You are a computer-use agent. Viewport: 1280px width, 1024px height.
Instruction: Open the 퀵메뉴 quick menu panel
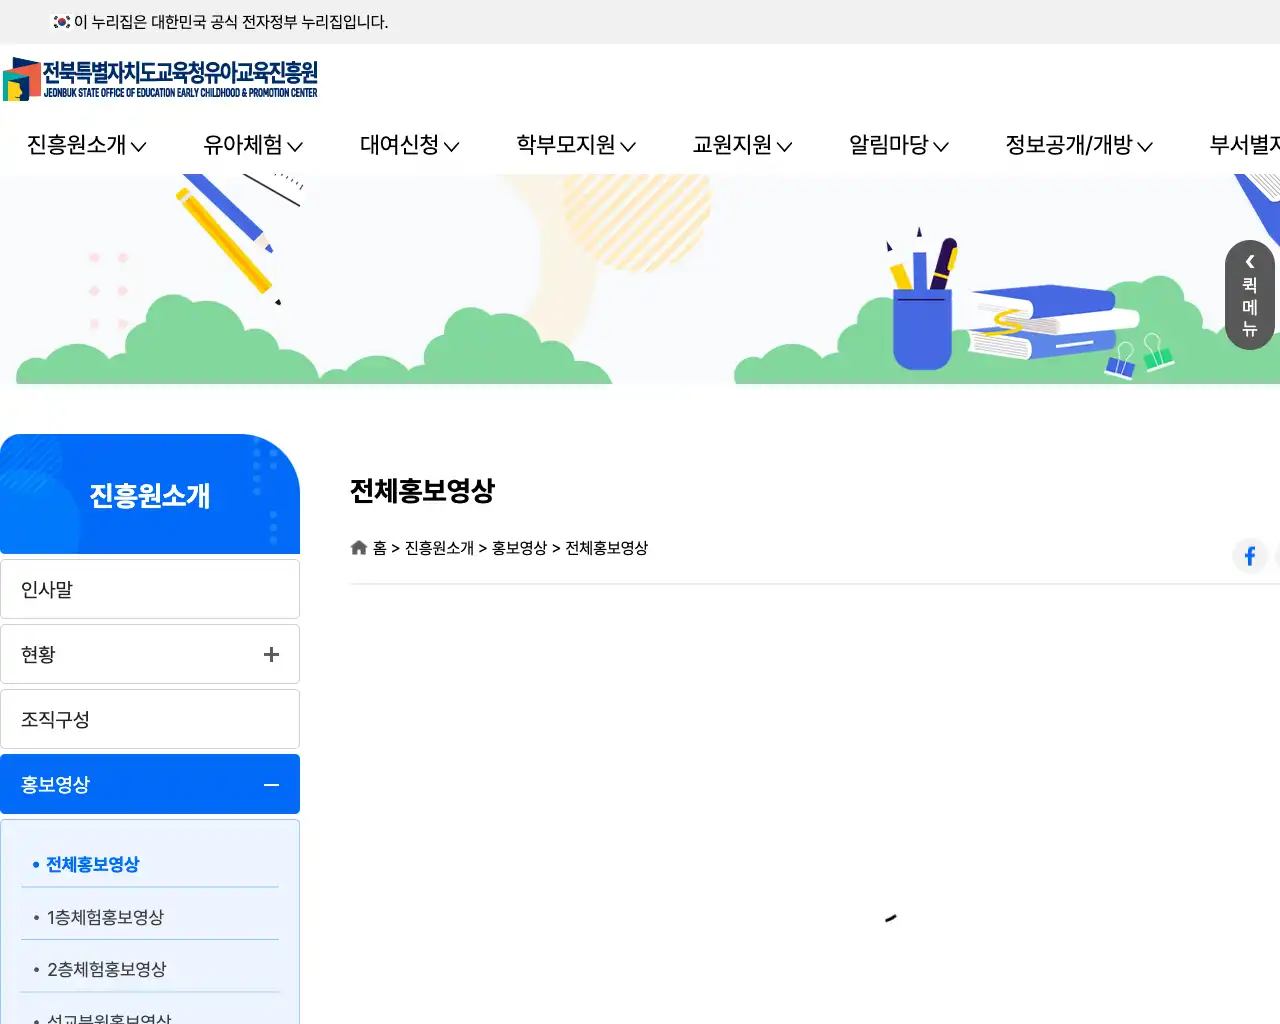[x=1249, y=295]
